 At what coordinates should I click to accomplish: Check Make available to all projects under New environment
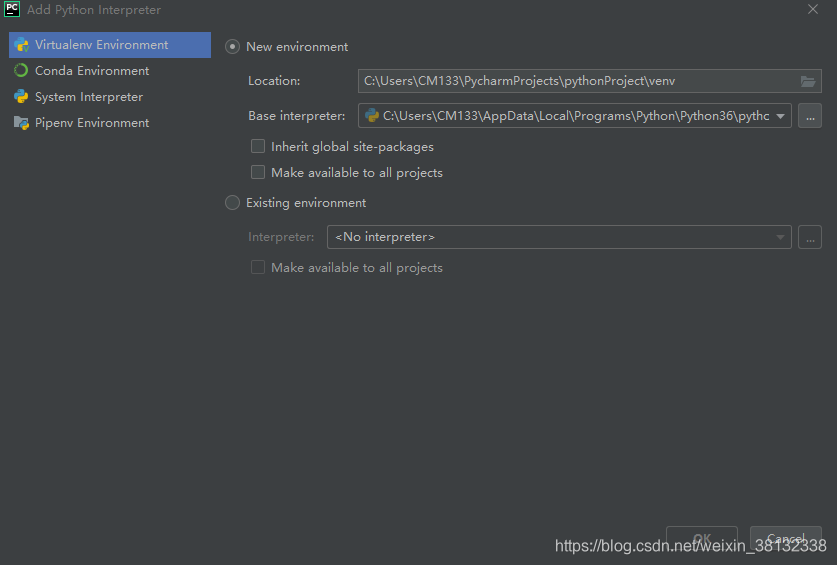coord(258,172)
